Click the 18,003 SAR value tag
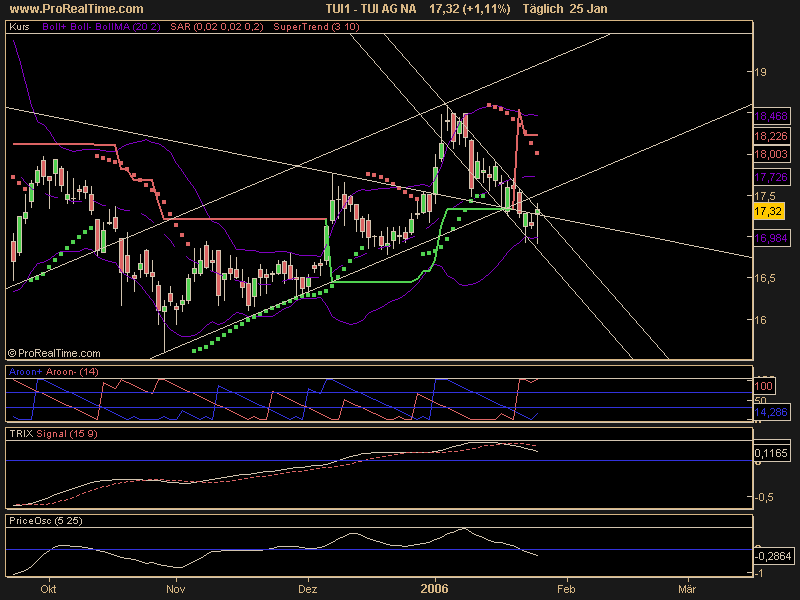The width and height of the screenshot is (800, 600). [769, 154]
